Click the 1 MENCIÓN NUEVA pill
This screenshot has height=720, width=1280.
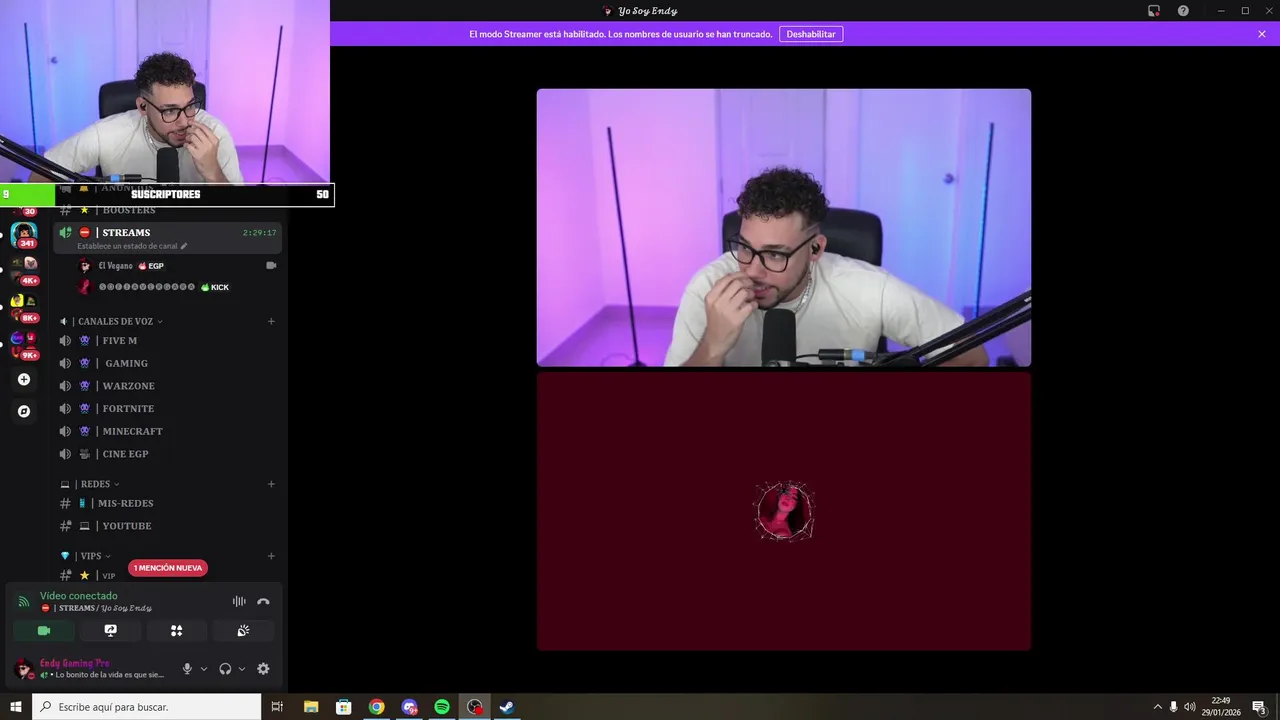point(168,568)
